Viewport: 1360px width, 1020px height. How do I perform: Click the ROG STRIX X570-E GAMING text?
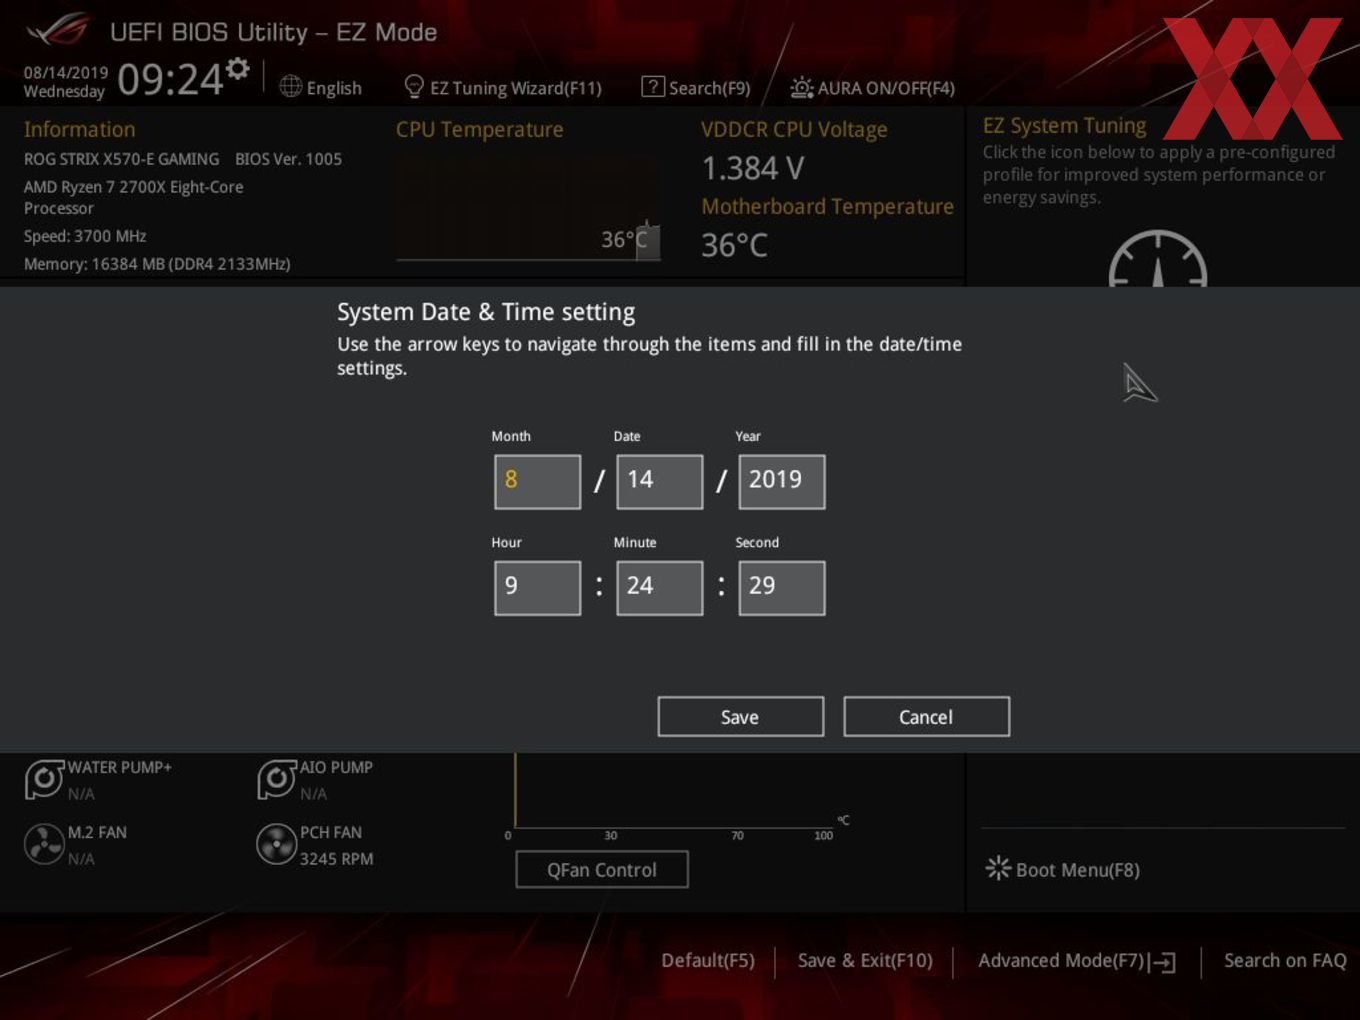click(122, 159)
